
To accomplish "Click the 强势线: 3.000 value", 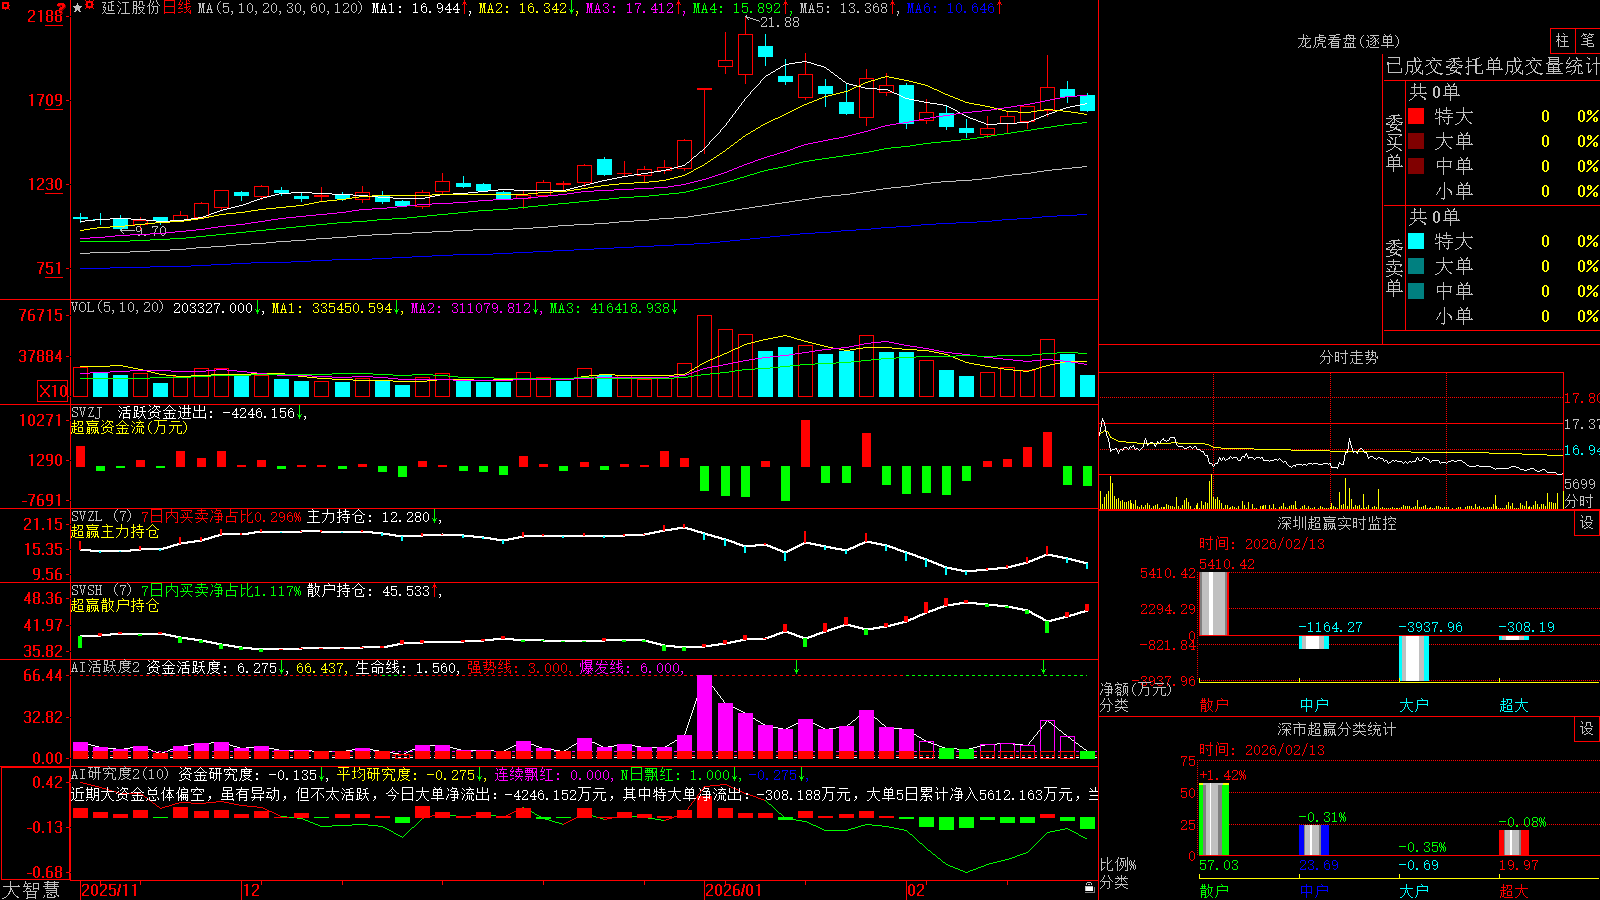I will [x=518, y=668].
